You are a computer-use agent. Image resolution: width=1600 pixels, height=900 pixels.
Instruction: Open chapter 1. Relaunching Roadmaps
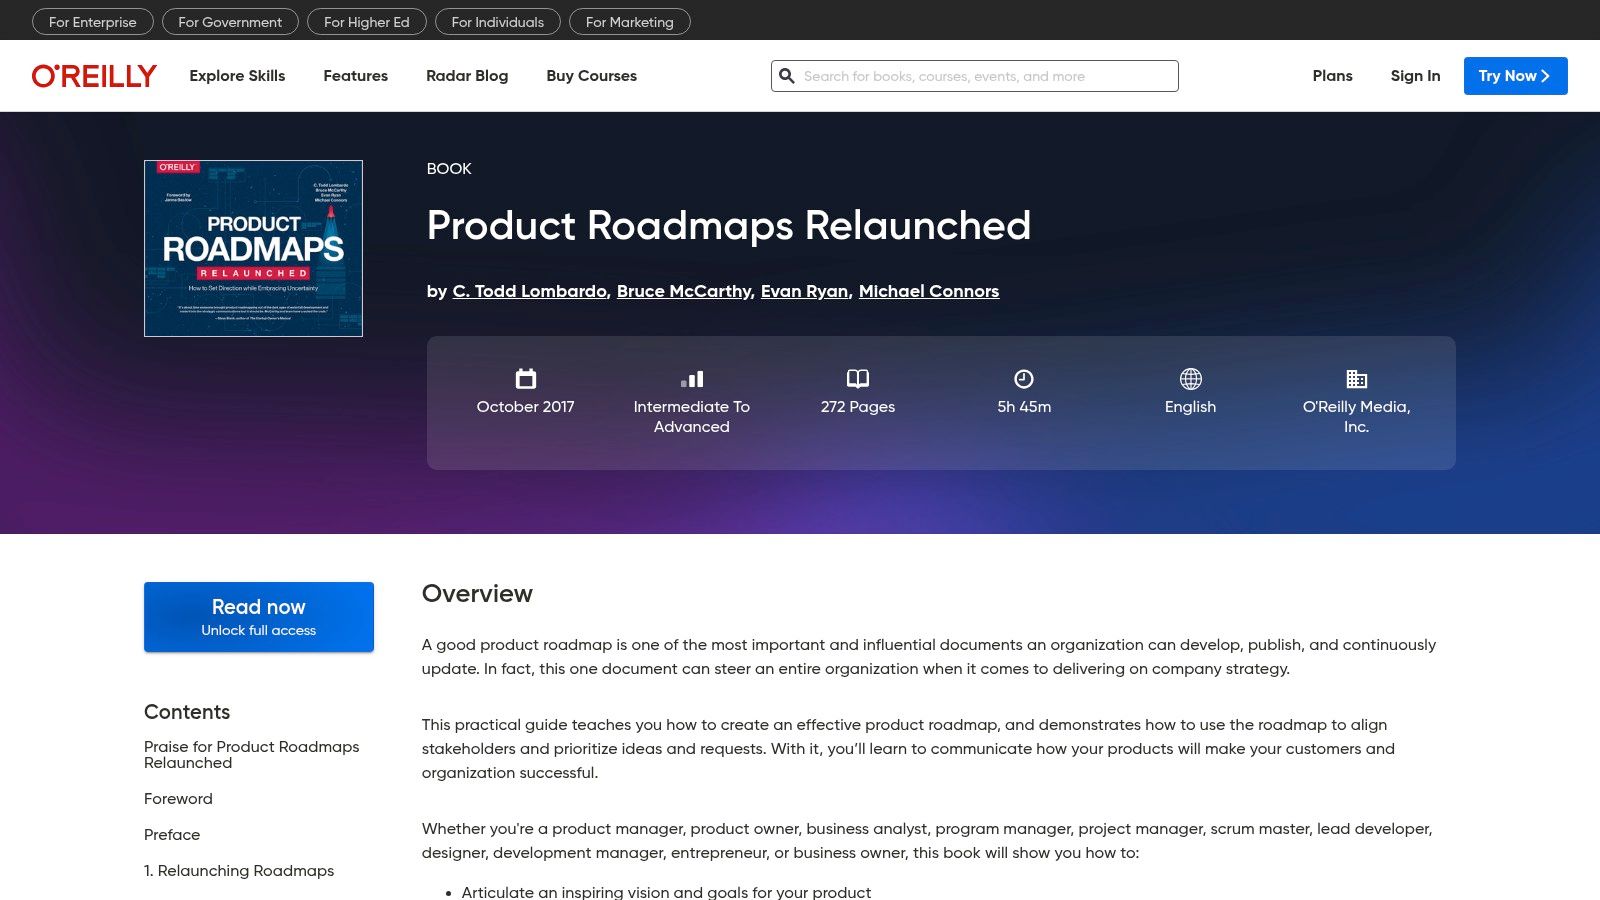pyautogui.click(x=239, y=871)
